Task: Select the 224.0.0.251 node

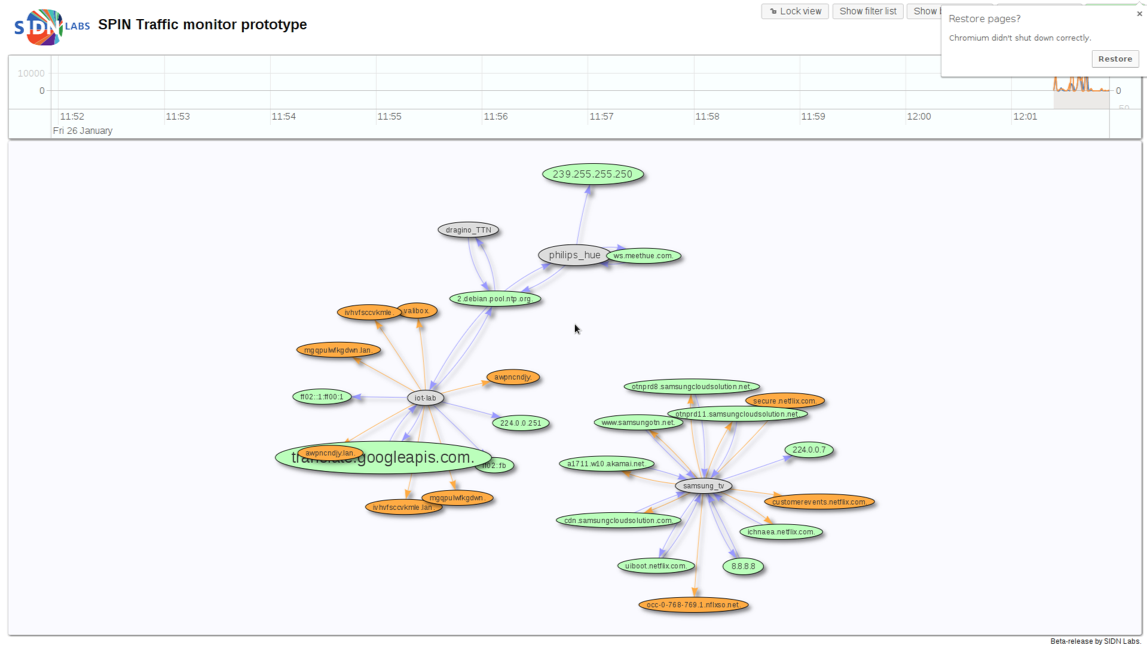Action: 521,423
